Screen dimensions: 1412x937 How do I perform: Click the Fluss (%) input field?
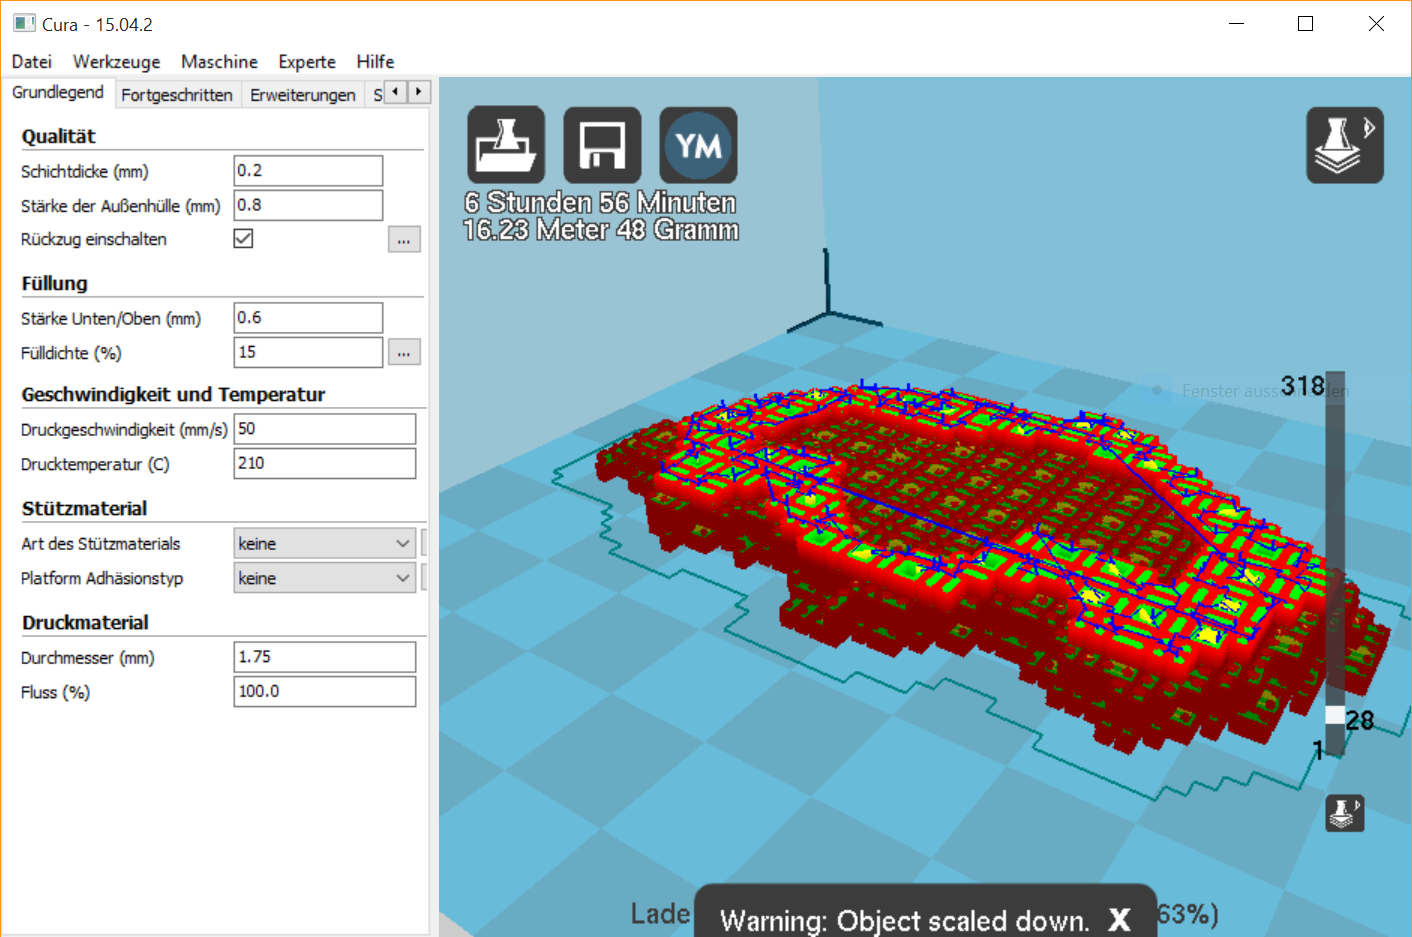(x=325, y=691)
